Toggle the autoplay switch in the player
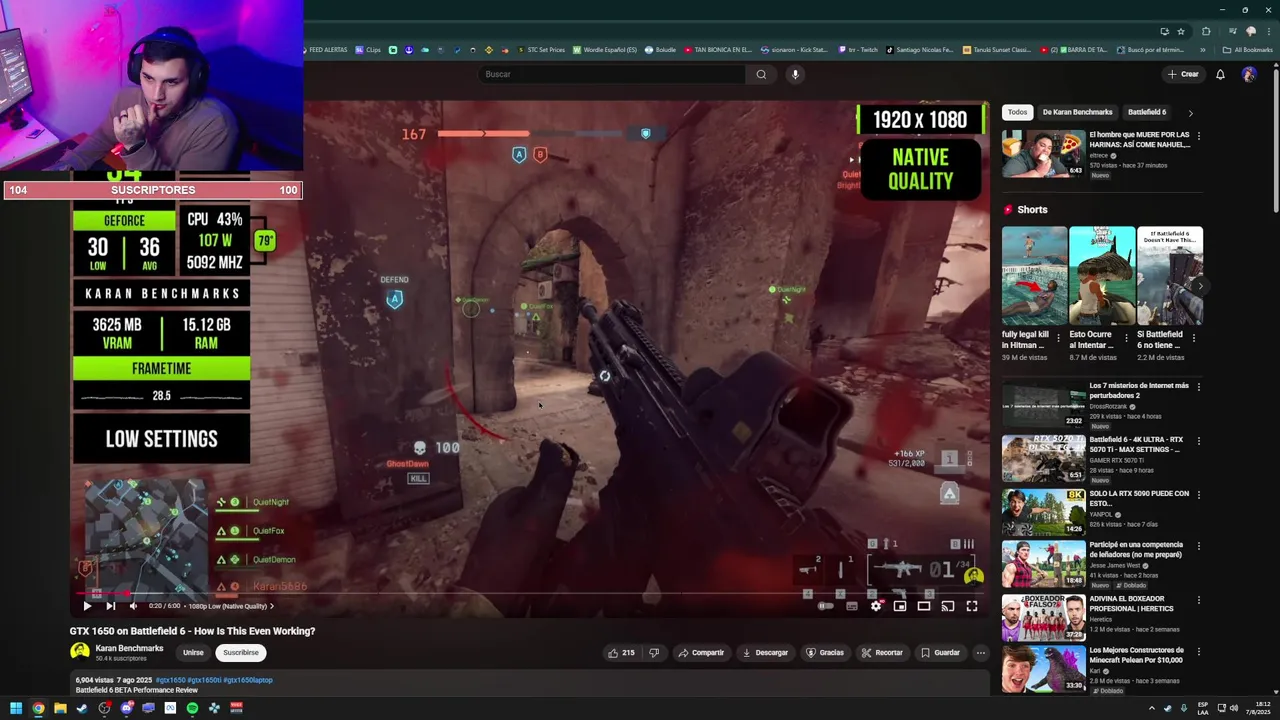The image size is (1280, 720). point(826,606)
